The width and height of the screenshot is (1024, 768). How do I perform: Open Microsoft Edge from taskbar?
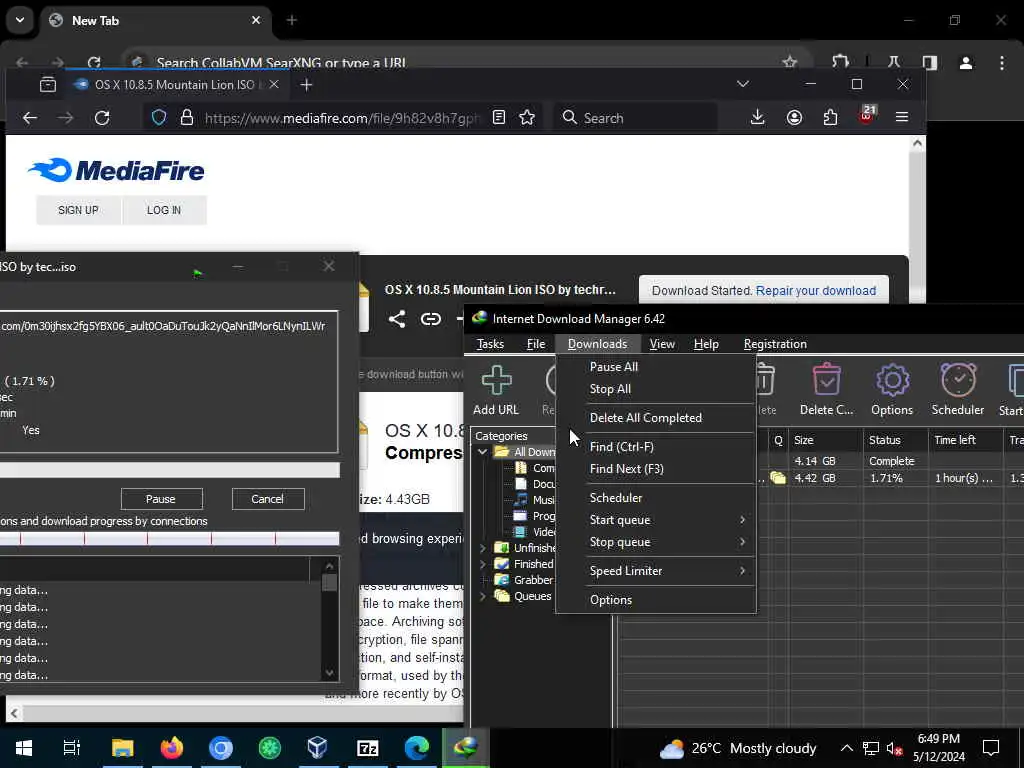click(417, 748)
